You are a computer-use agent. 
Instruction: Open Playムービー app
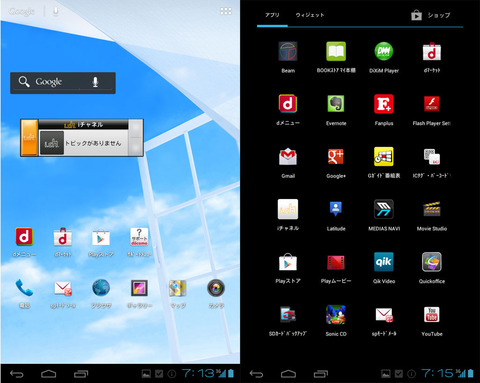[336, 262]
